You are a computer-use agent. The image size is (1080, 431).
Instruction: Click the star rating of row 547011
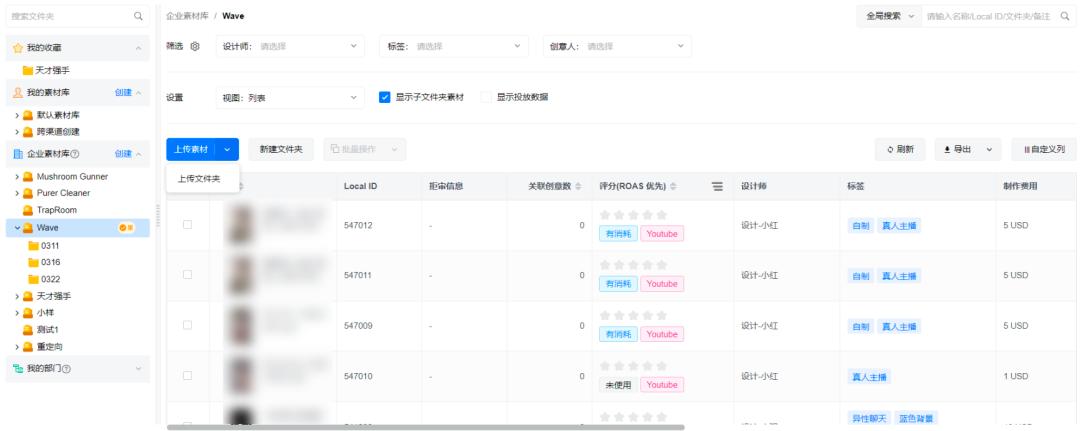tap(634, 265)
